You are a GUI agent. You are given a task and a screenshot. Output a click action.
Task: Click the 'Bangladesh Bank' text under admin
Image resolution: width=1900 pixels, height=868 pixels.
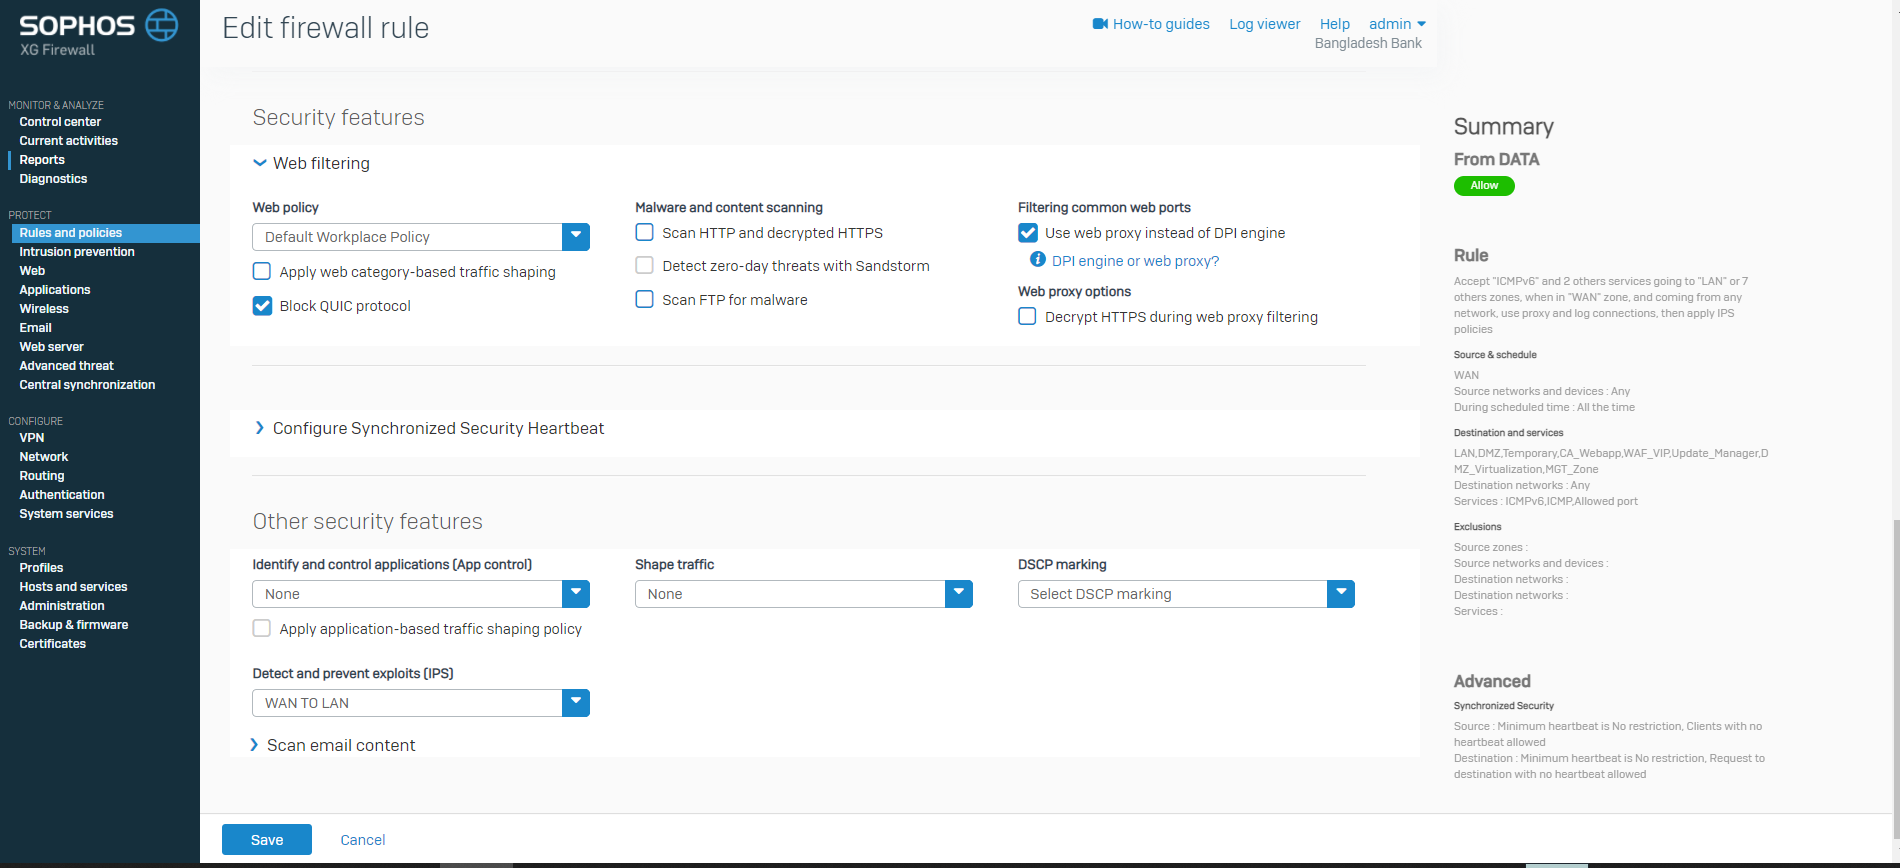click(1368, 43)
